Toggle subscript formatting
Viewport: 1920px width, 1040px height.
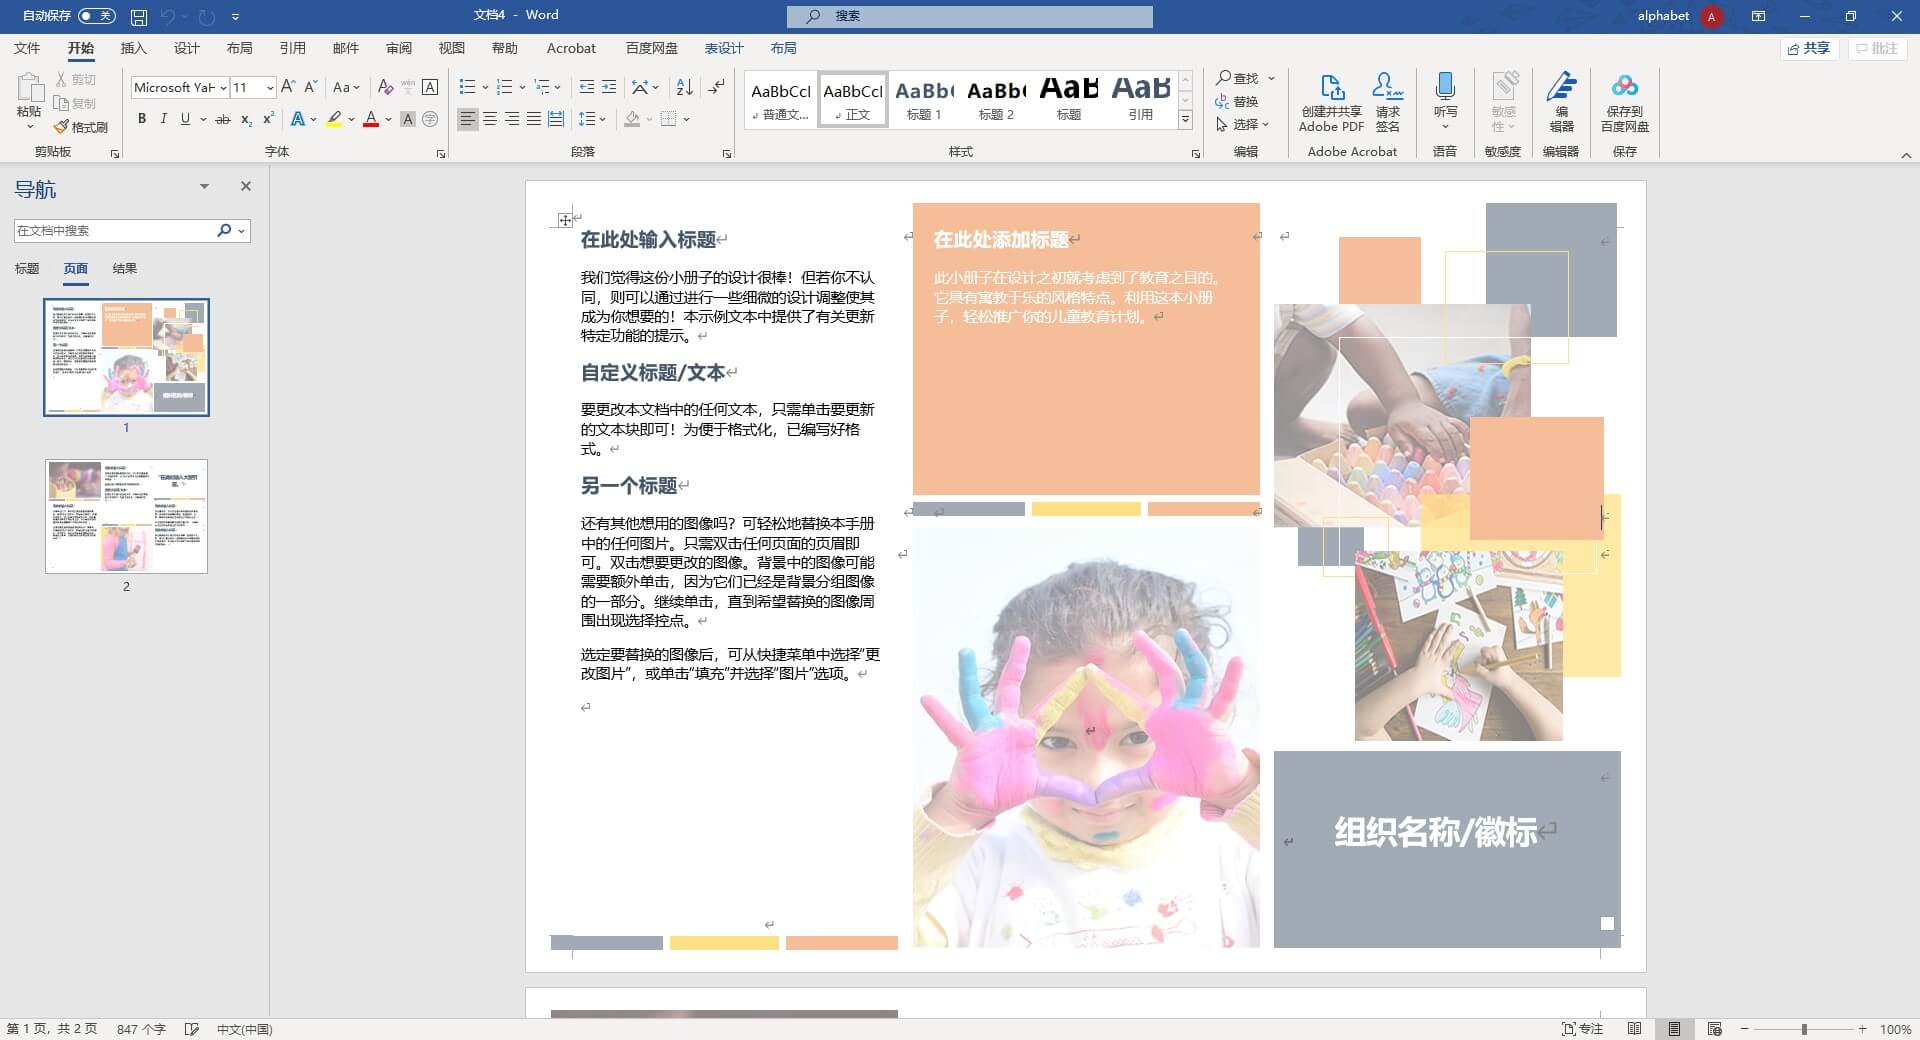point(246,119)
